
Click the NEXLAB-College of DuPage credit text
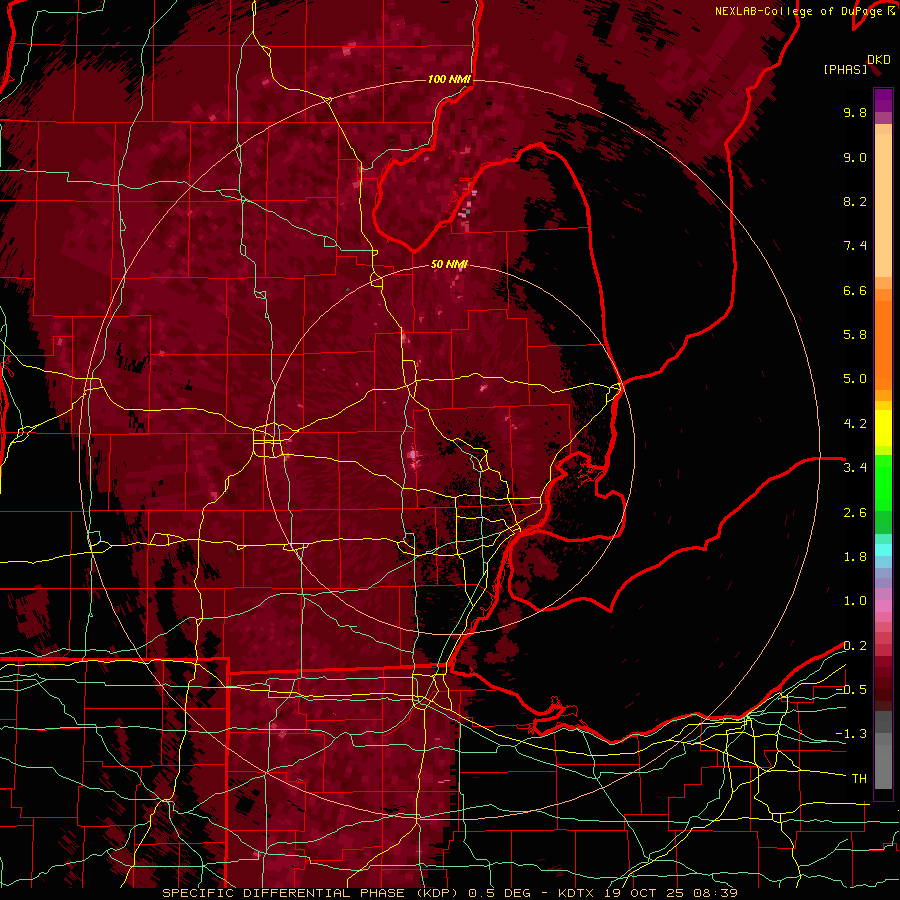point(800,11)
